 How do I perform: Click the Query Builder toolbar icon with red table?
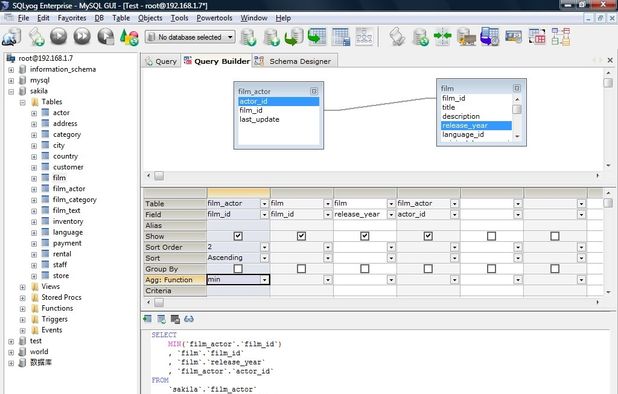(x=537, y=37)
